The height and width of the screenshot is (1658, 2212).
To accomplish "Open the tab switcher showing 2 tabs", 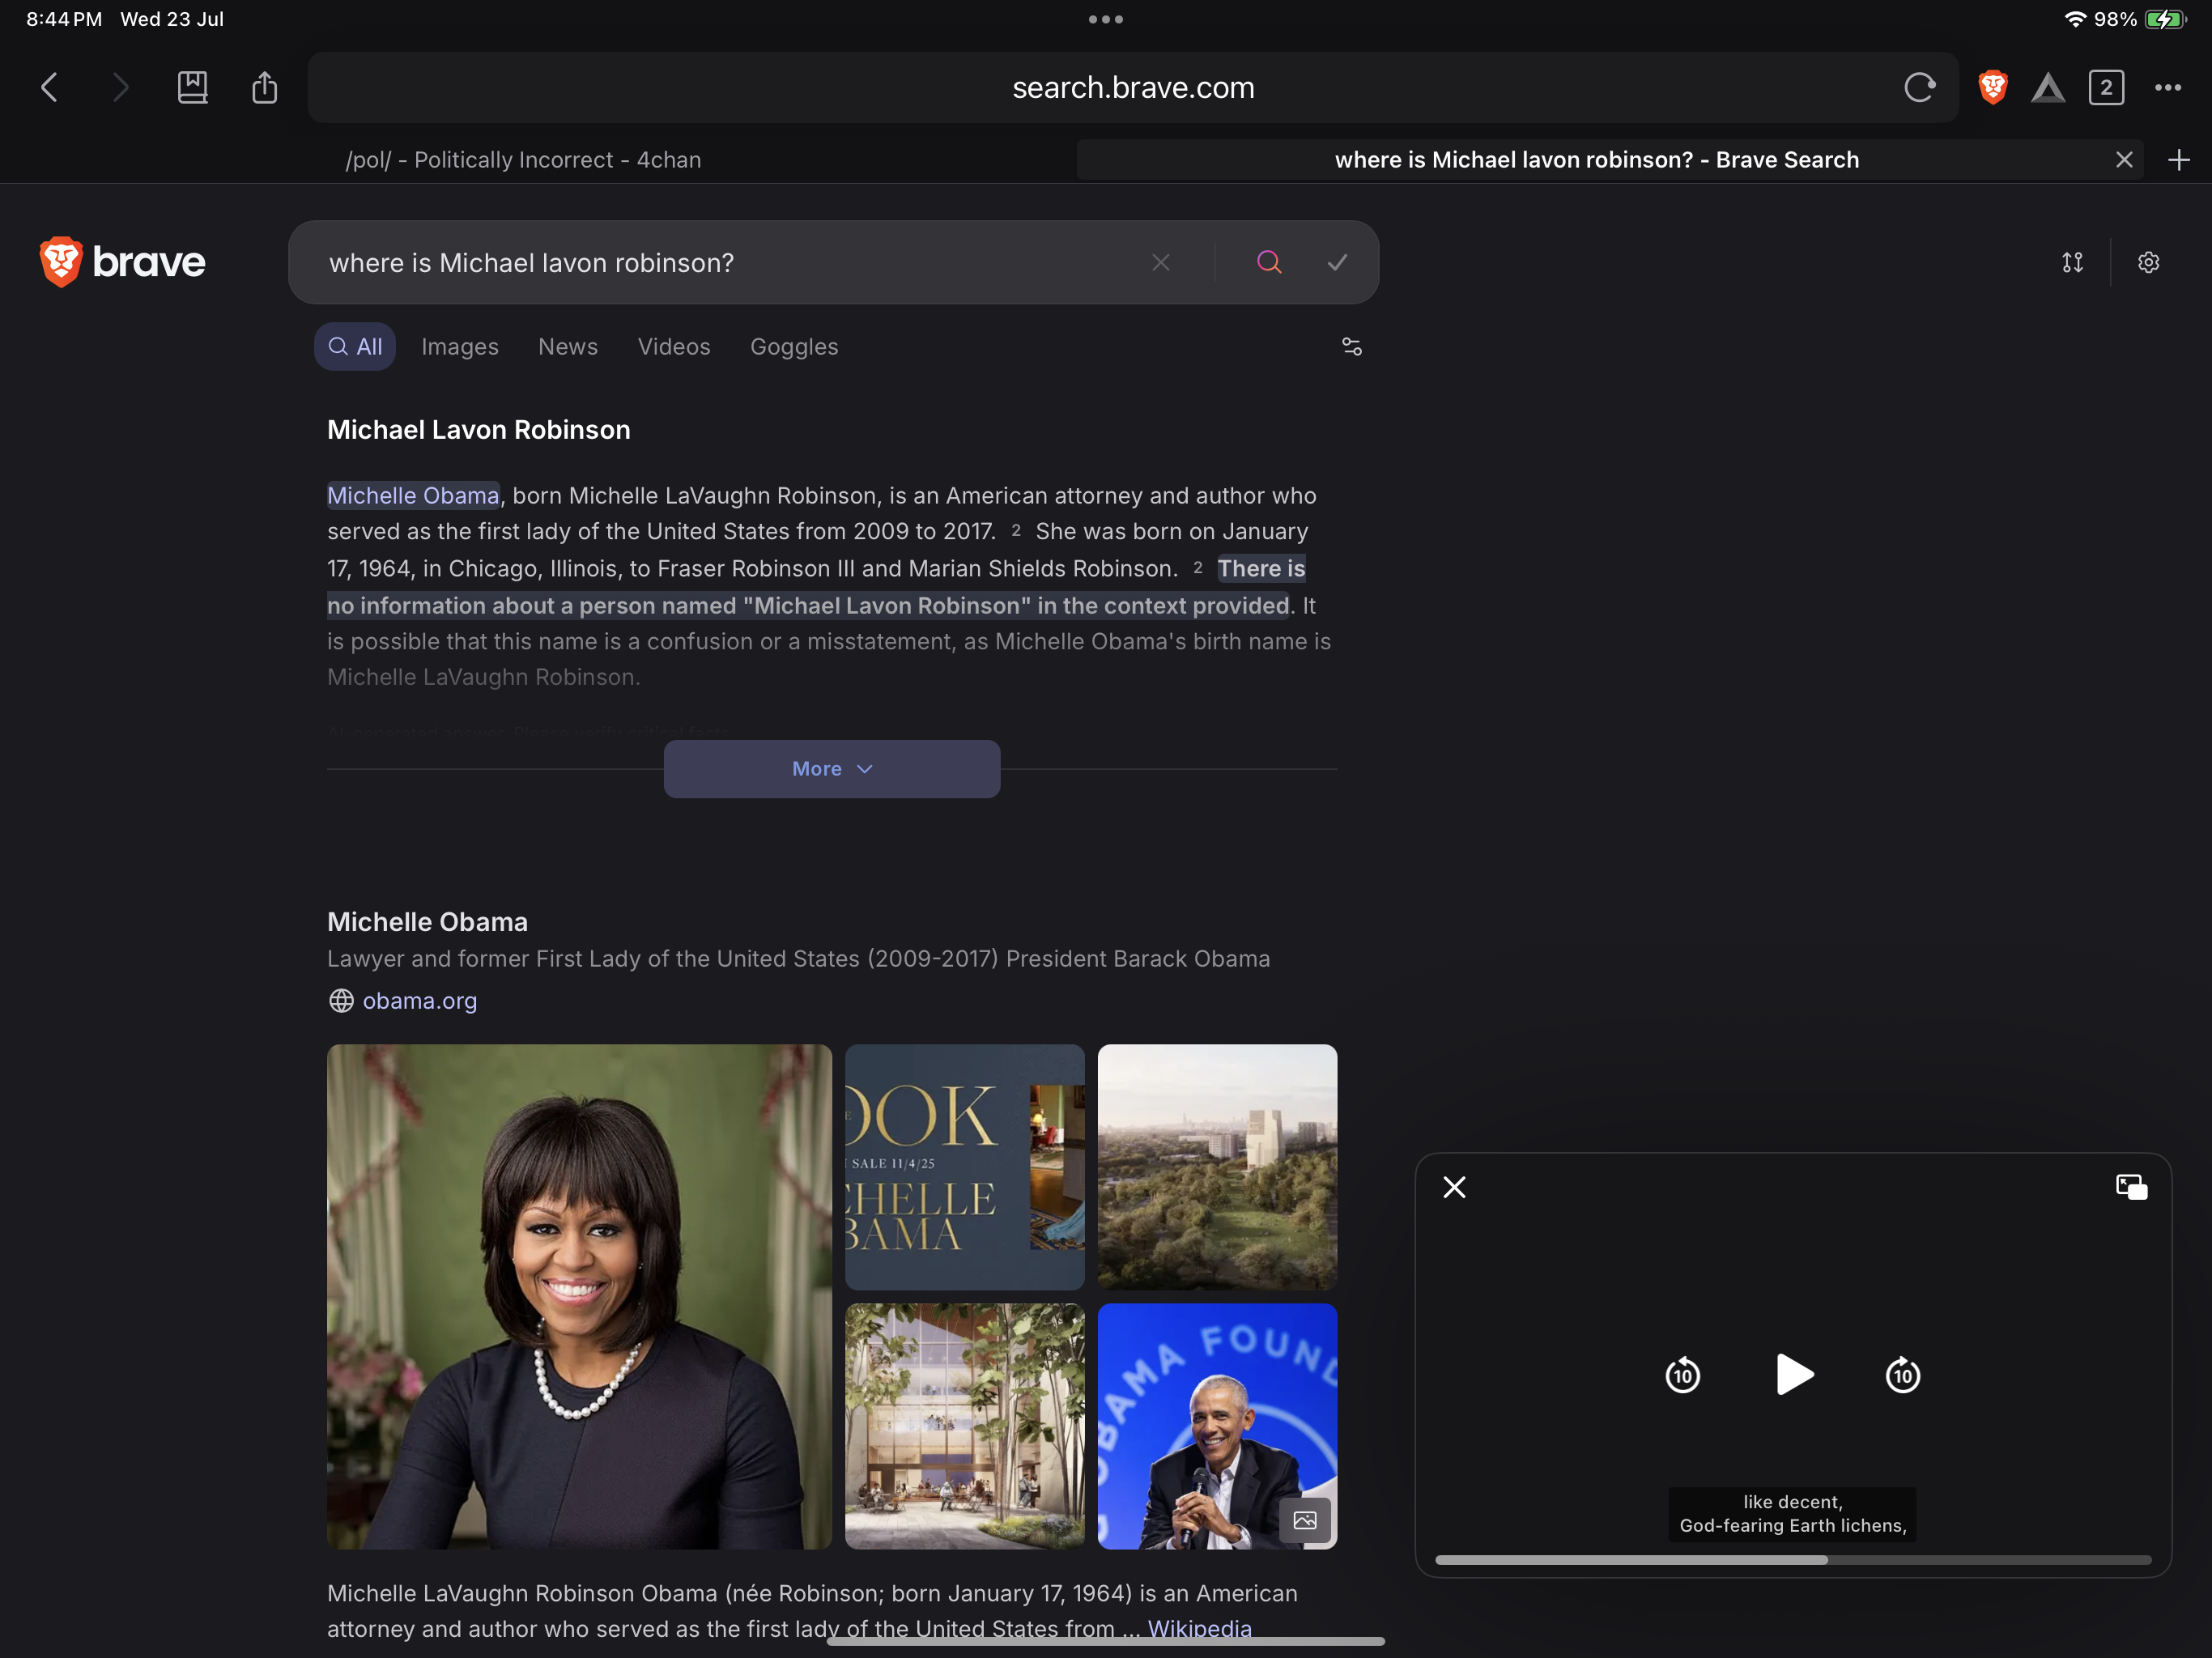I will [x=2106, y=88].
